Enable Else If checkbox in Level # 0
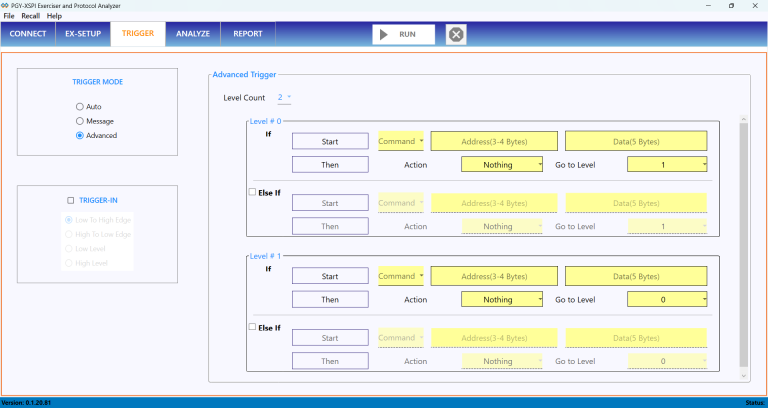The height and width of the screenshot is (408, 768). [252, 192]
